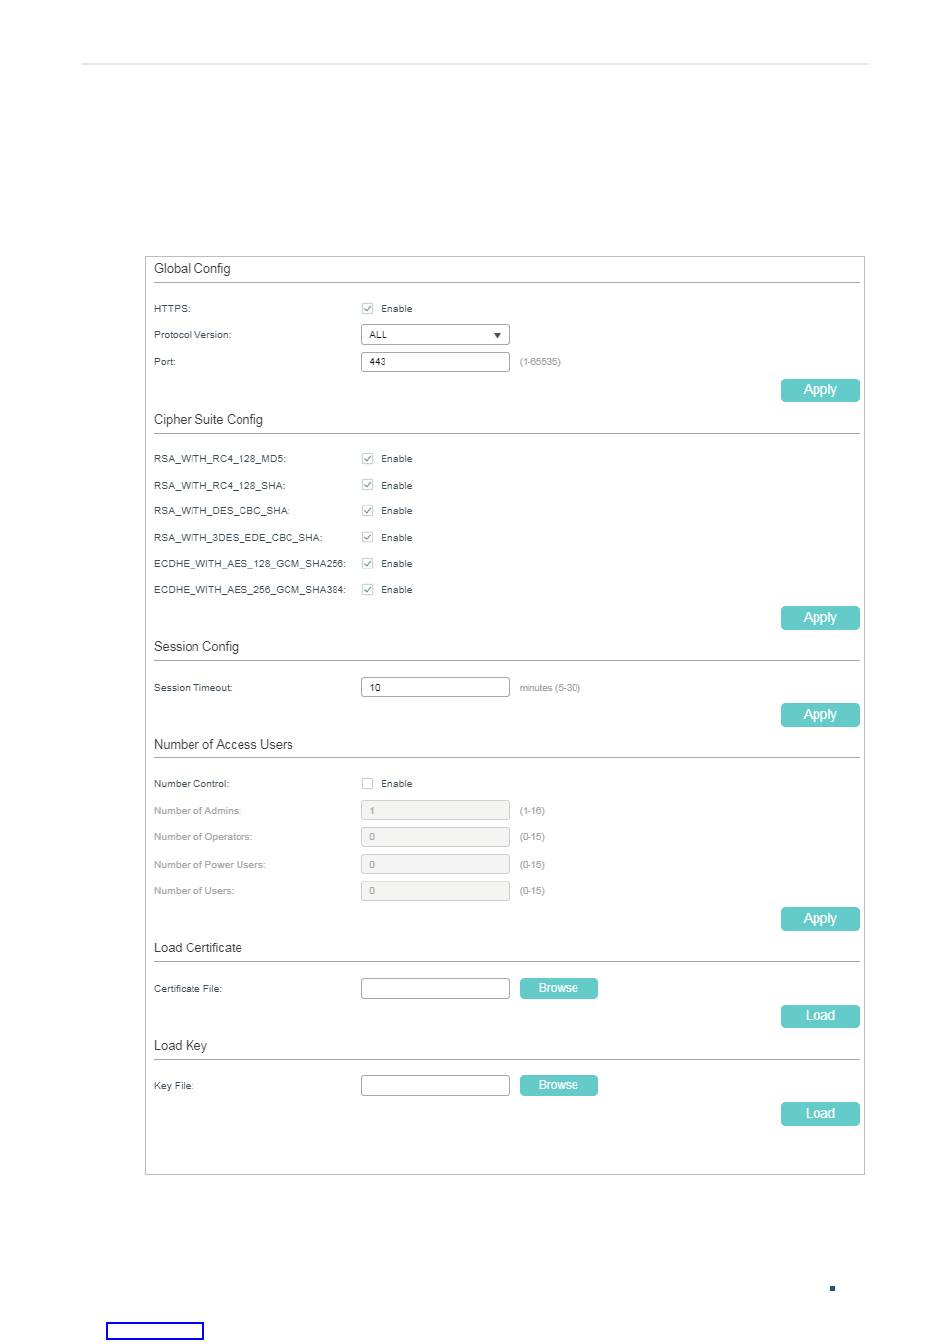Click the Session Timeout field

click(435, 687)
